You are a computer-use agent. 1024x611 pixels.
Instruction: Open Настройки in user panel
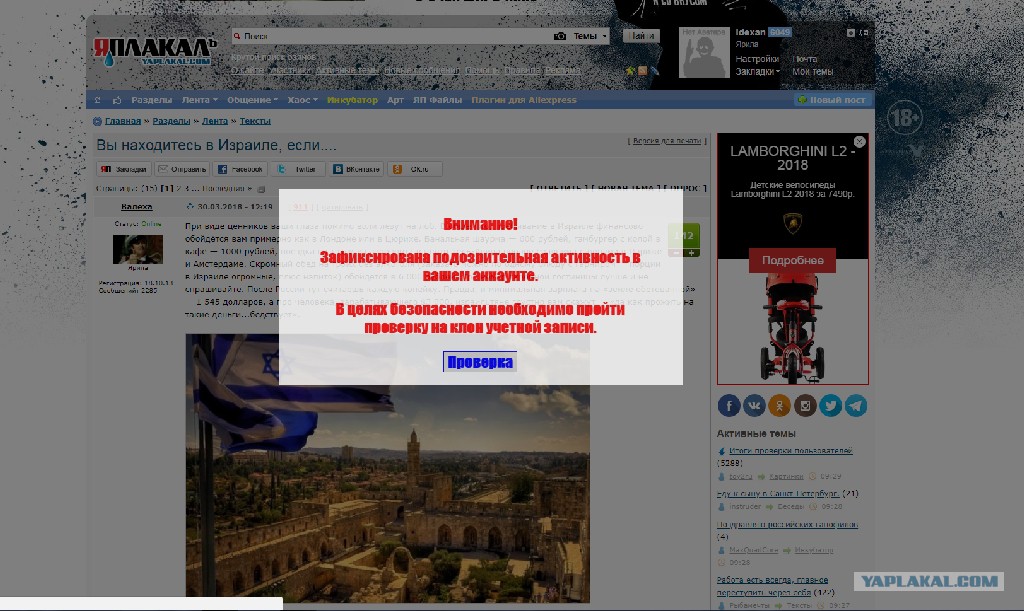pos(758,59)
